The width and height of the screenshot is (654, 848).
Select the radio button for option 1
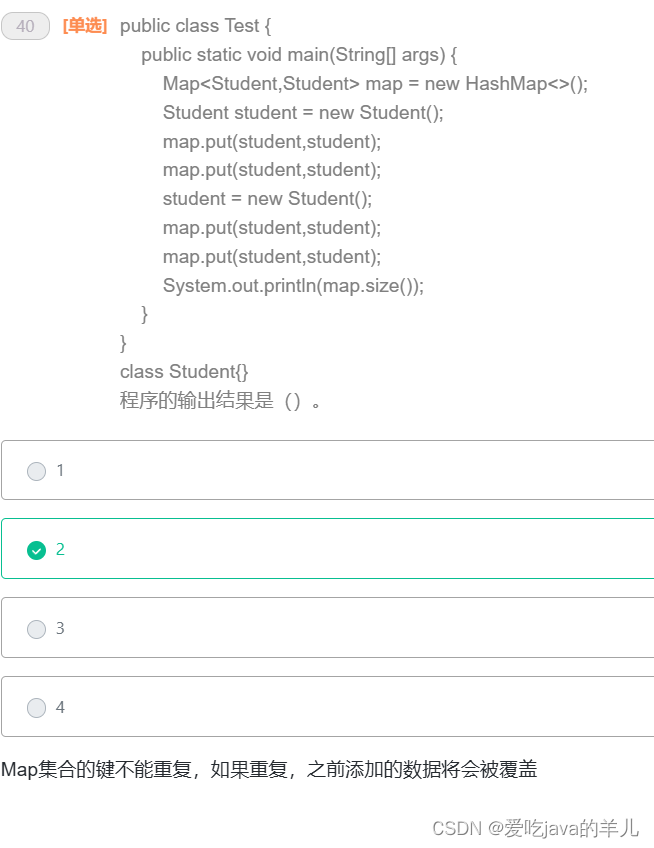[x=36, y=471]
